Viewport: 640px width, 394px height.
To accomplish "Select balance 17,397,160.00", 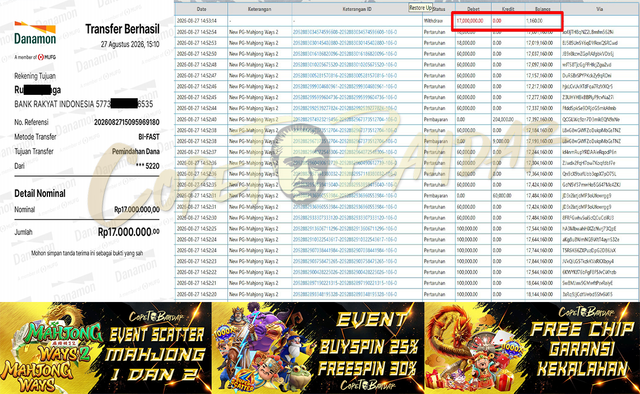I will pyautogui.click(x=540, y=119).
